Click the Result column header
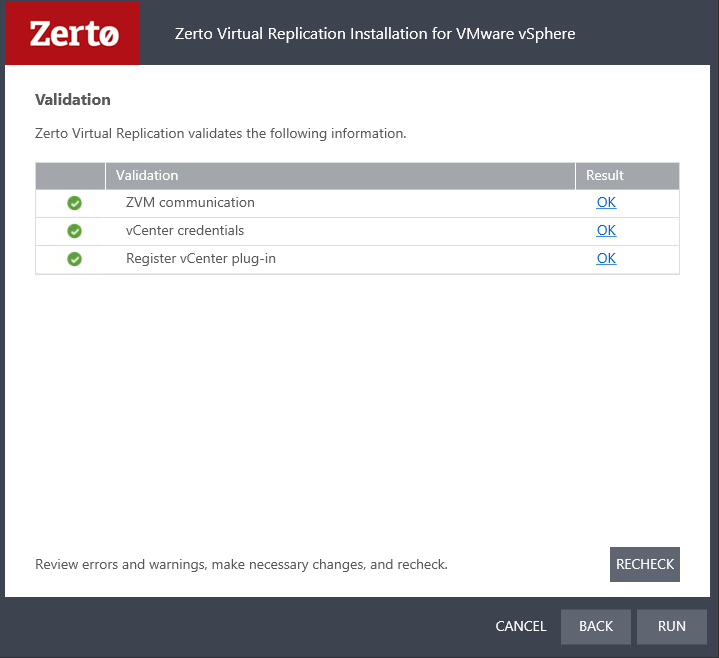Screen dimensions: 719x658 click(x=605, y=175)
